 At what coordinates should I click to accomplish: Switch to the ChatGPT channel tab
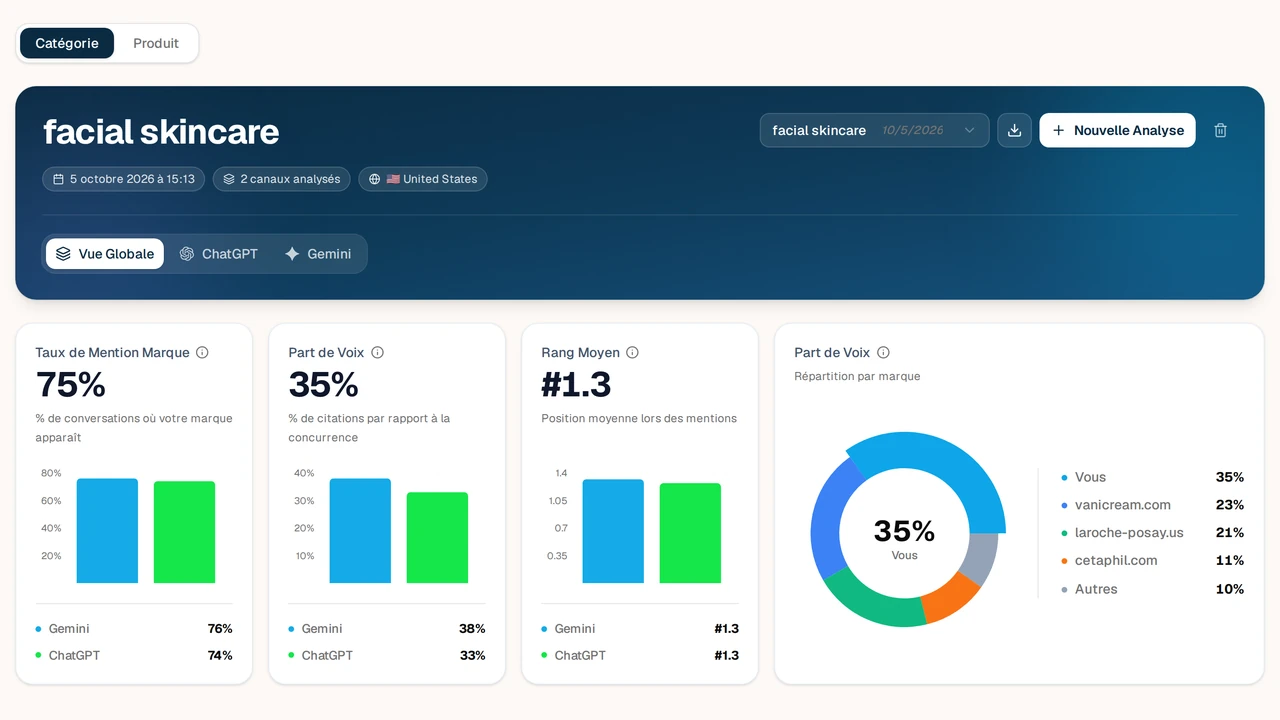pos(219,254)
